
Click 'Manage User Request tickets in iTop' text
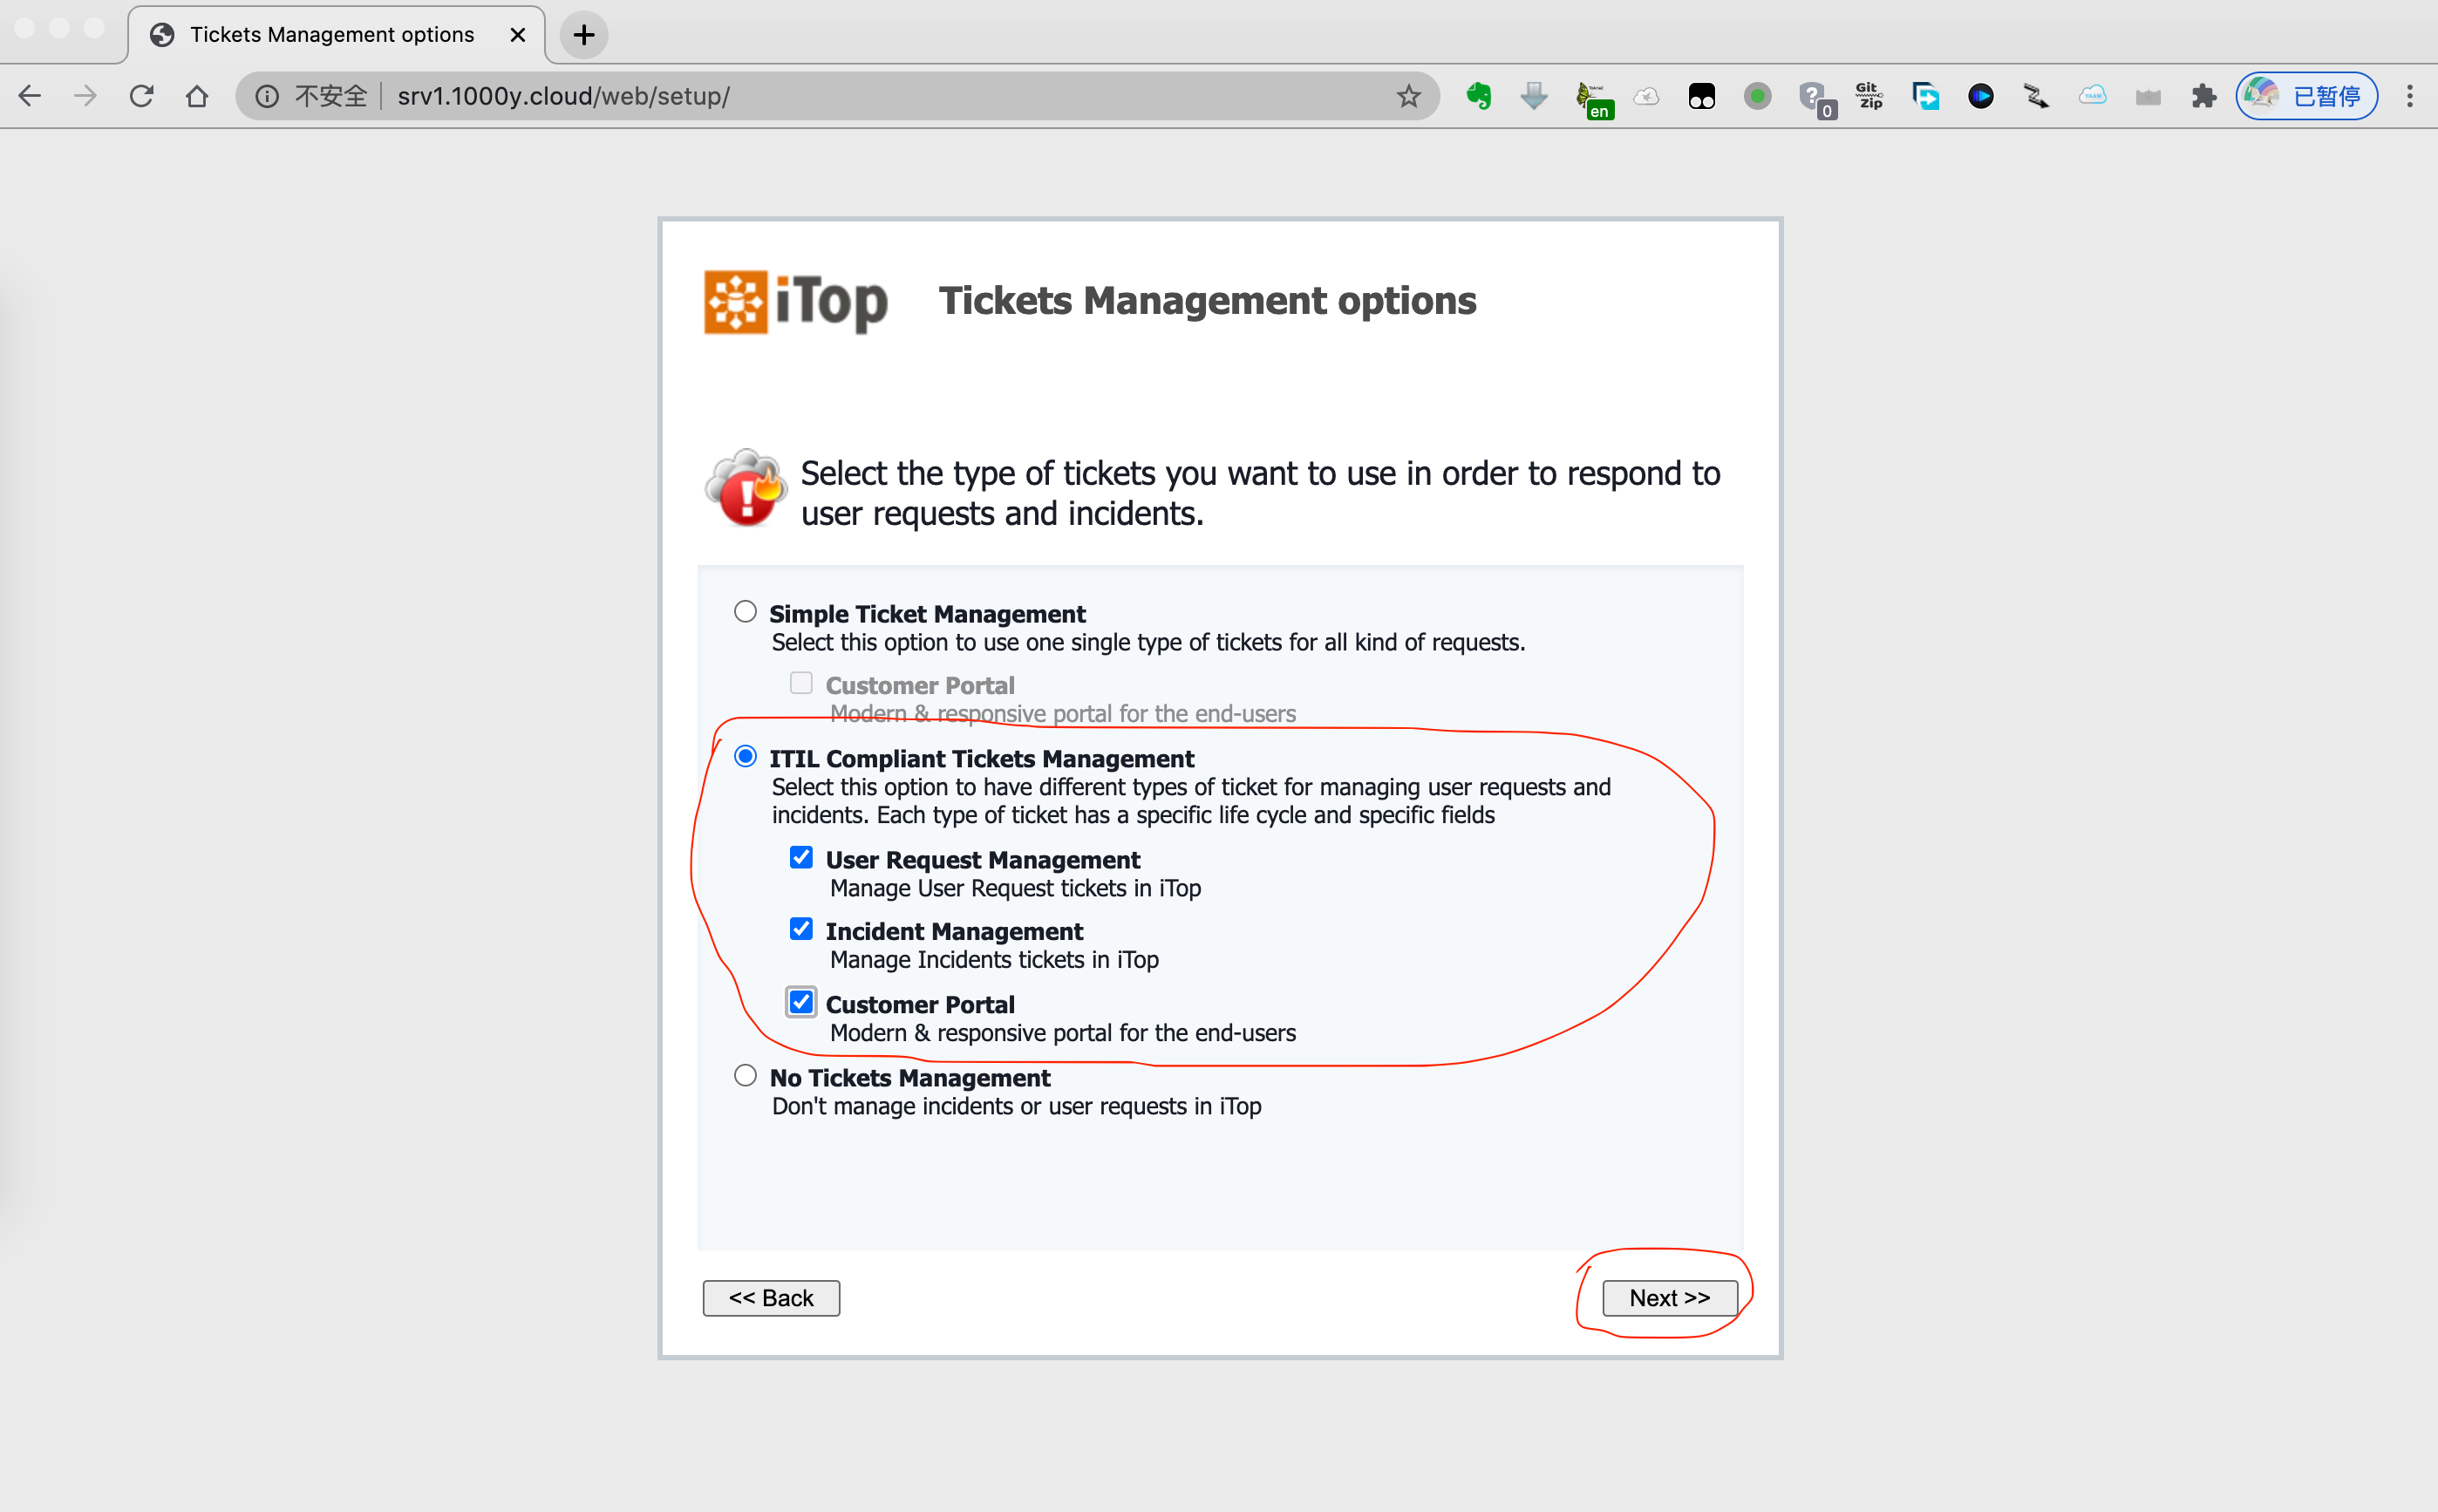[x=1015, y=888]
